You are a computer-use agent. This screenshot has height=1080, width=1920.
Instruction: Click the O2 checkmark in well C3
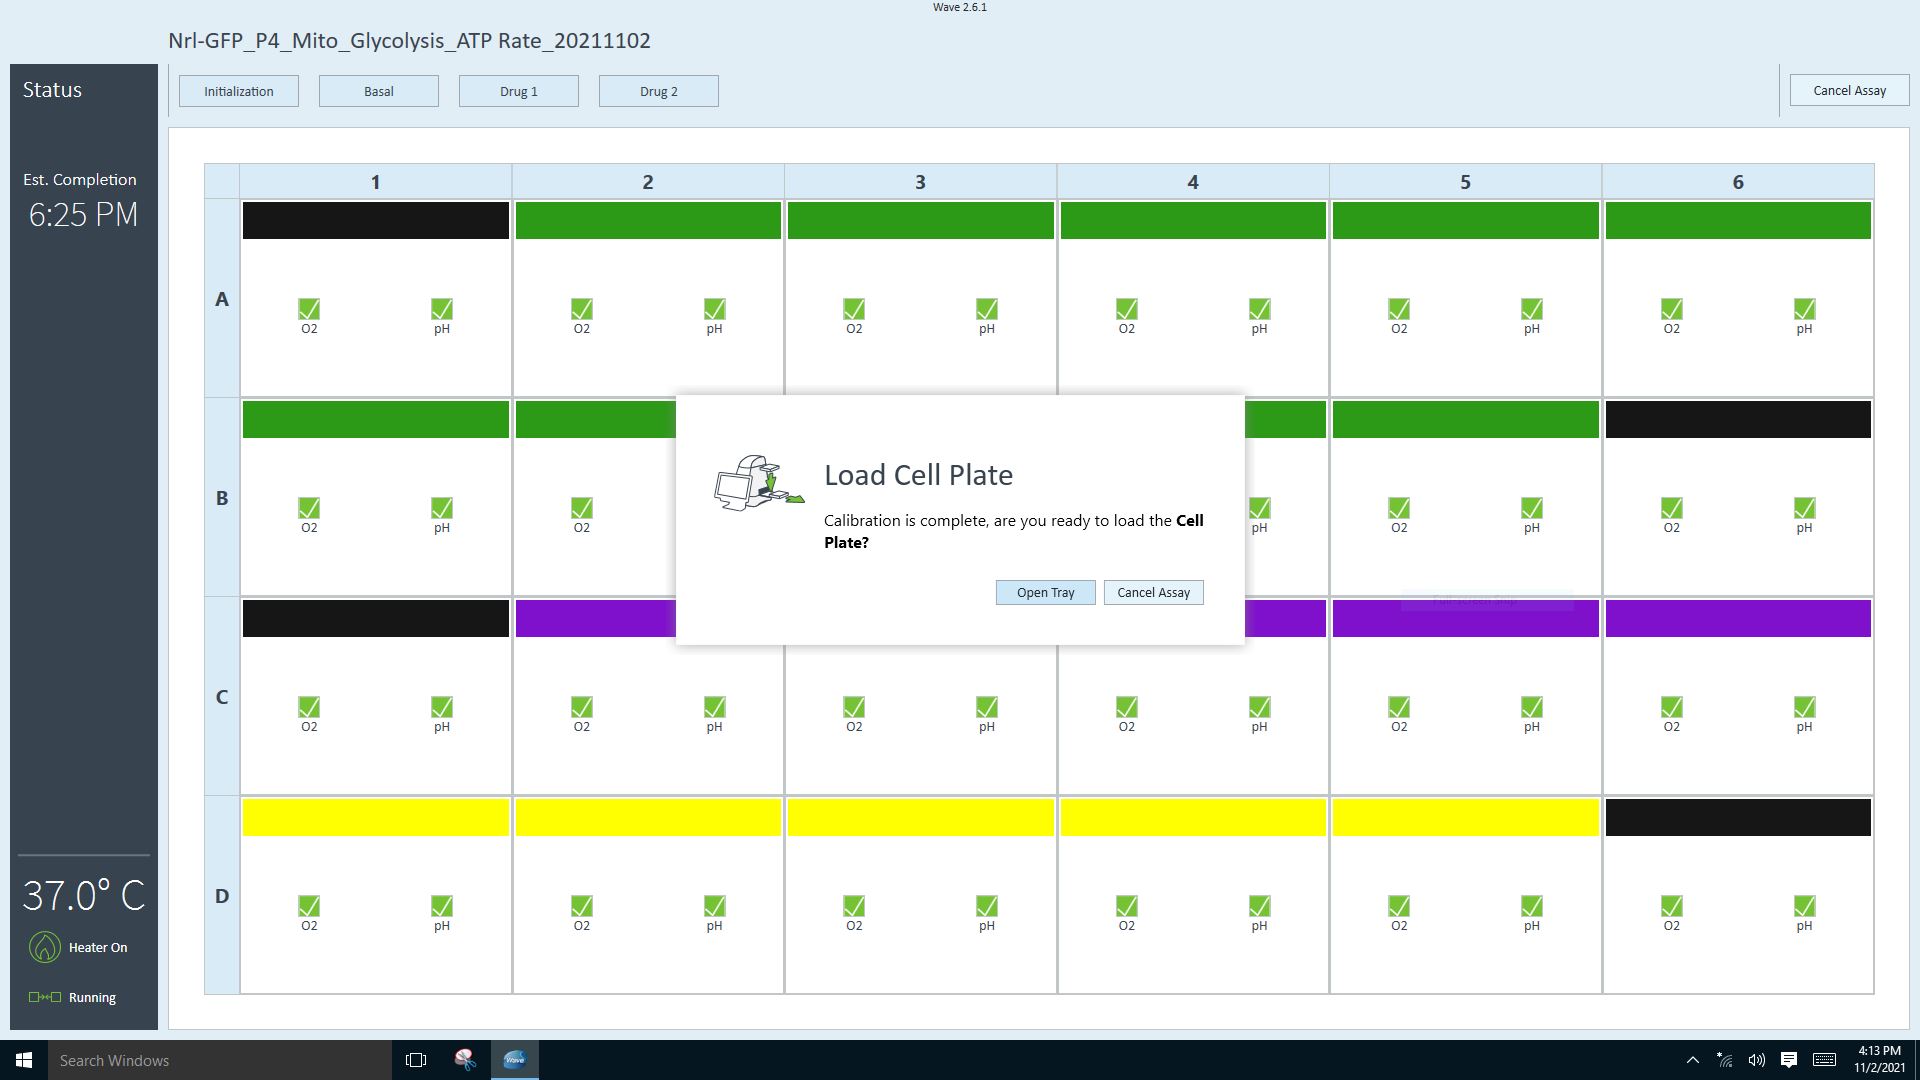point(854,707)
